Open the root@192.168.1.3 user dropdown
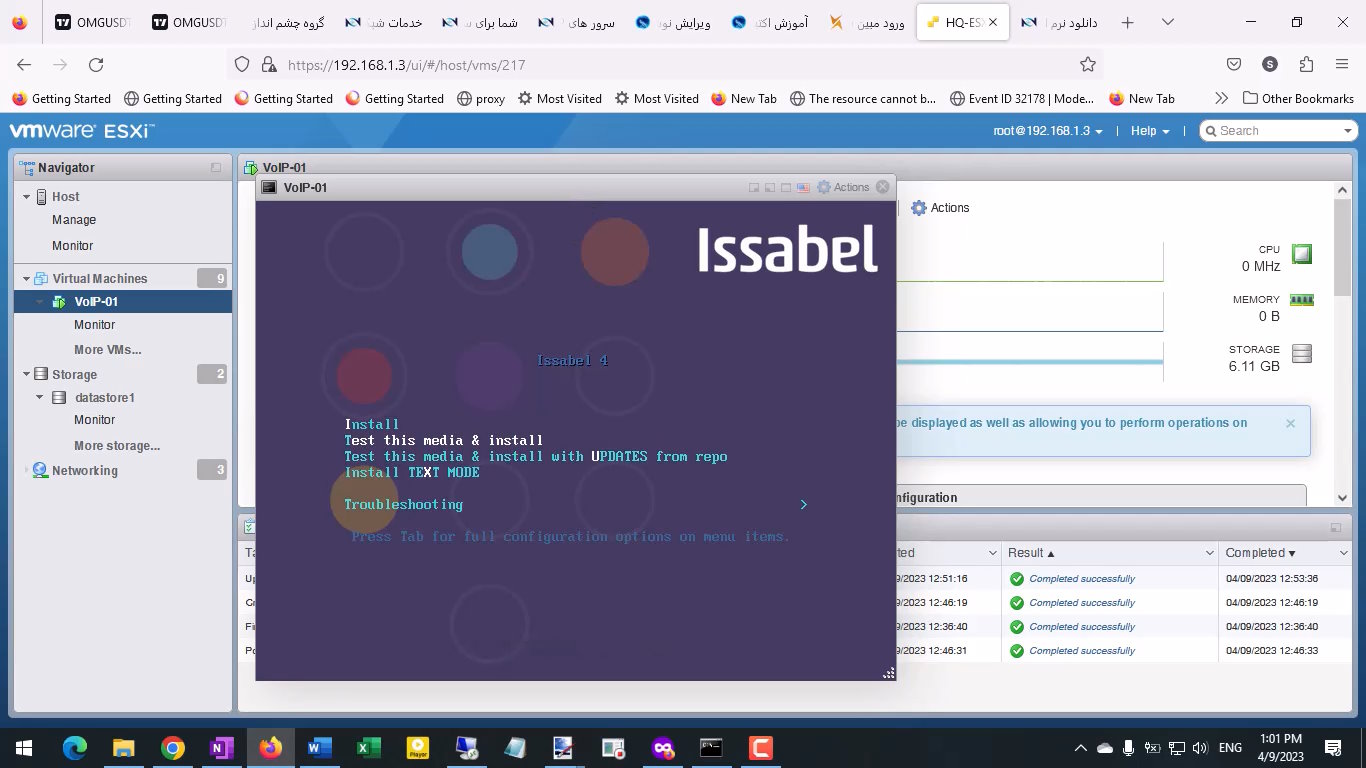 (x=1047, y=131)
